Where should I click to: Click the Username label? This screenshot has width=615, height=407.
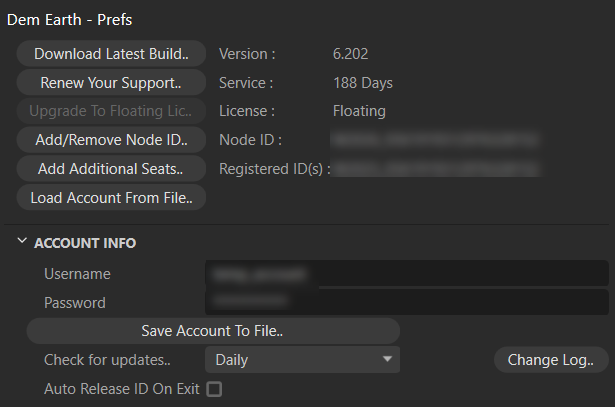pyautogui.click(x=77, y=274)
